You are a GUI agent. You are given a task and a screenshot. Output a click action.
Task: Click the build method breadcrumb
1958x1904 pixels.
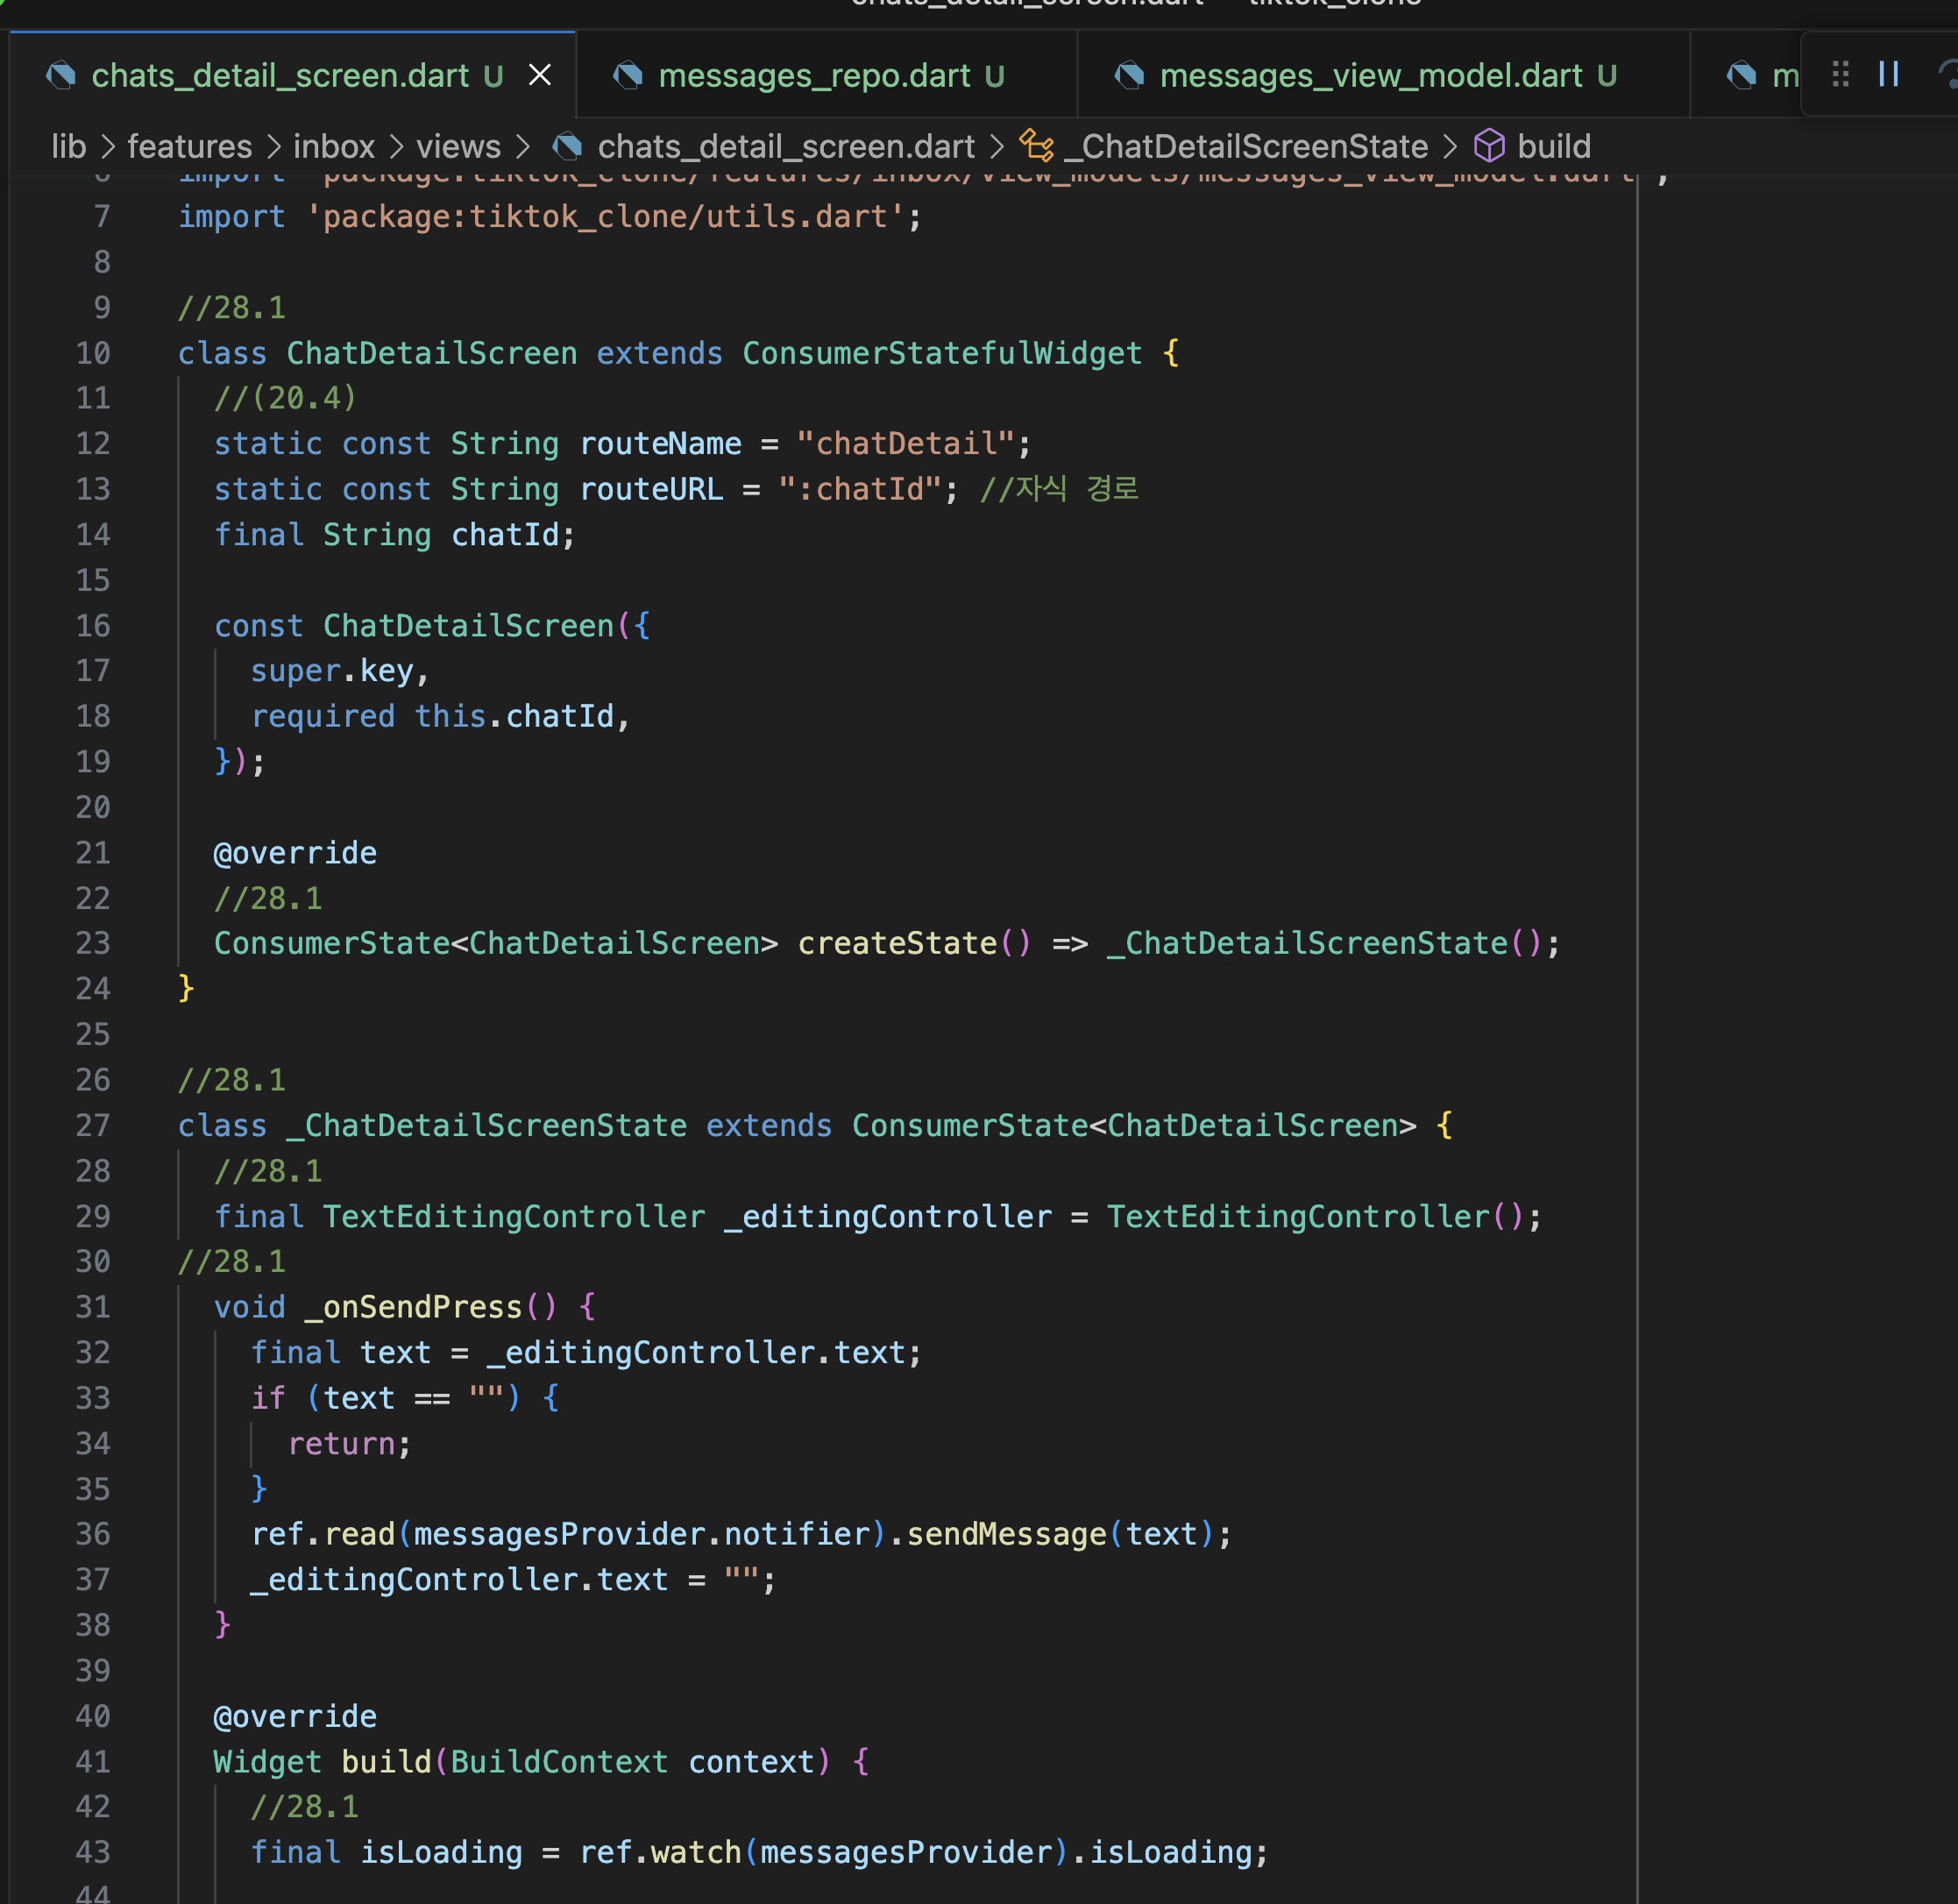1552,147
